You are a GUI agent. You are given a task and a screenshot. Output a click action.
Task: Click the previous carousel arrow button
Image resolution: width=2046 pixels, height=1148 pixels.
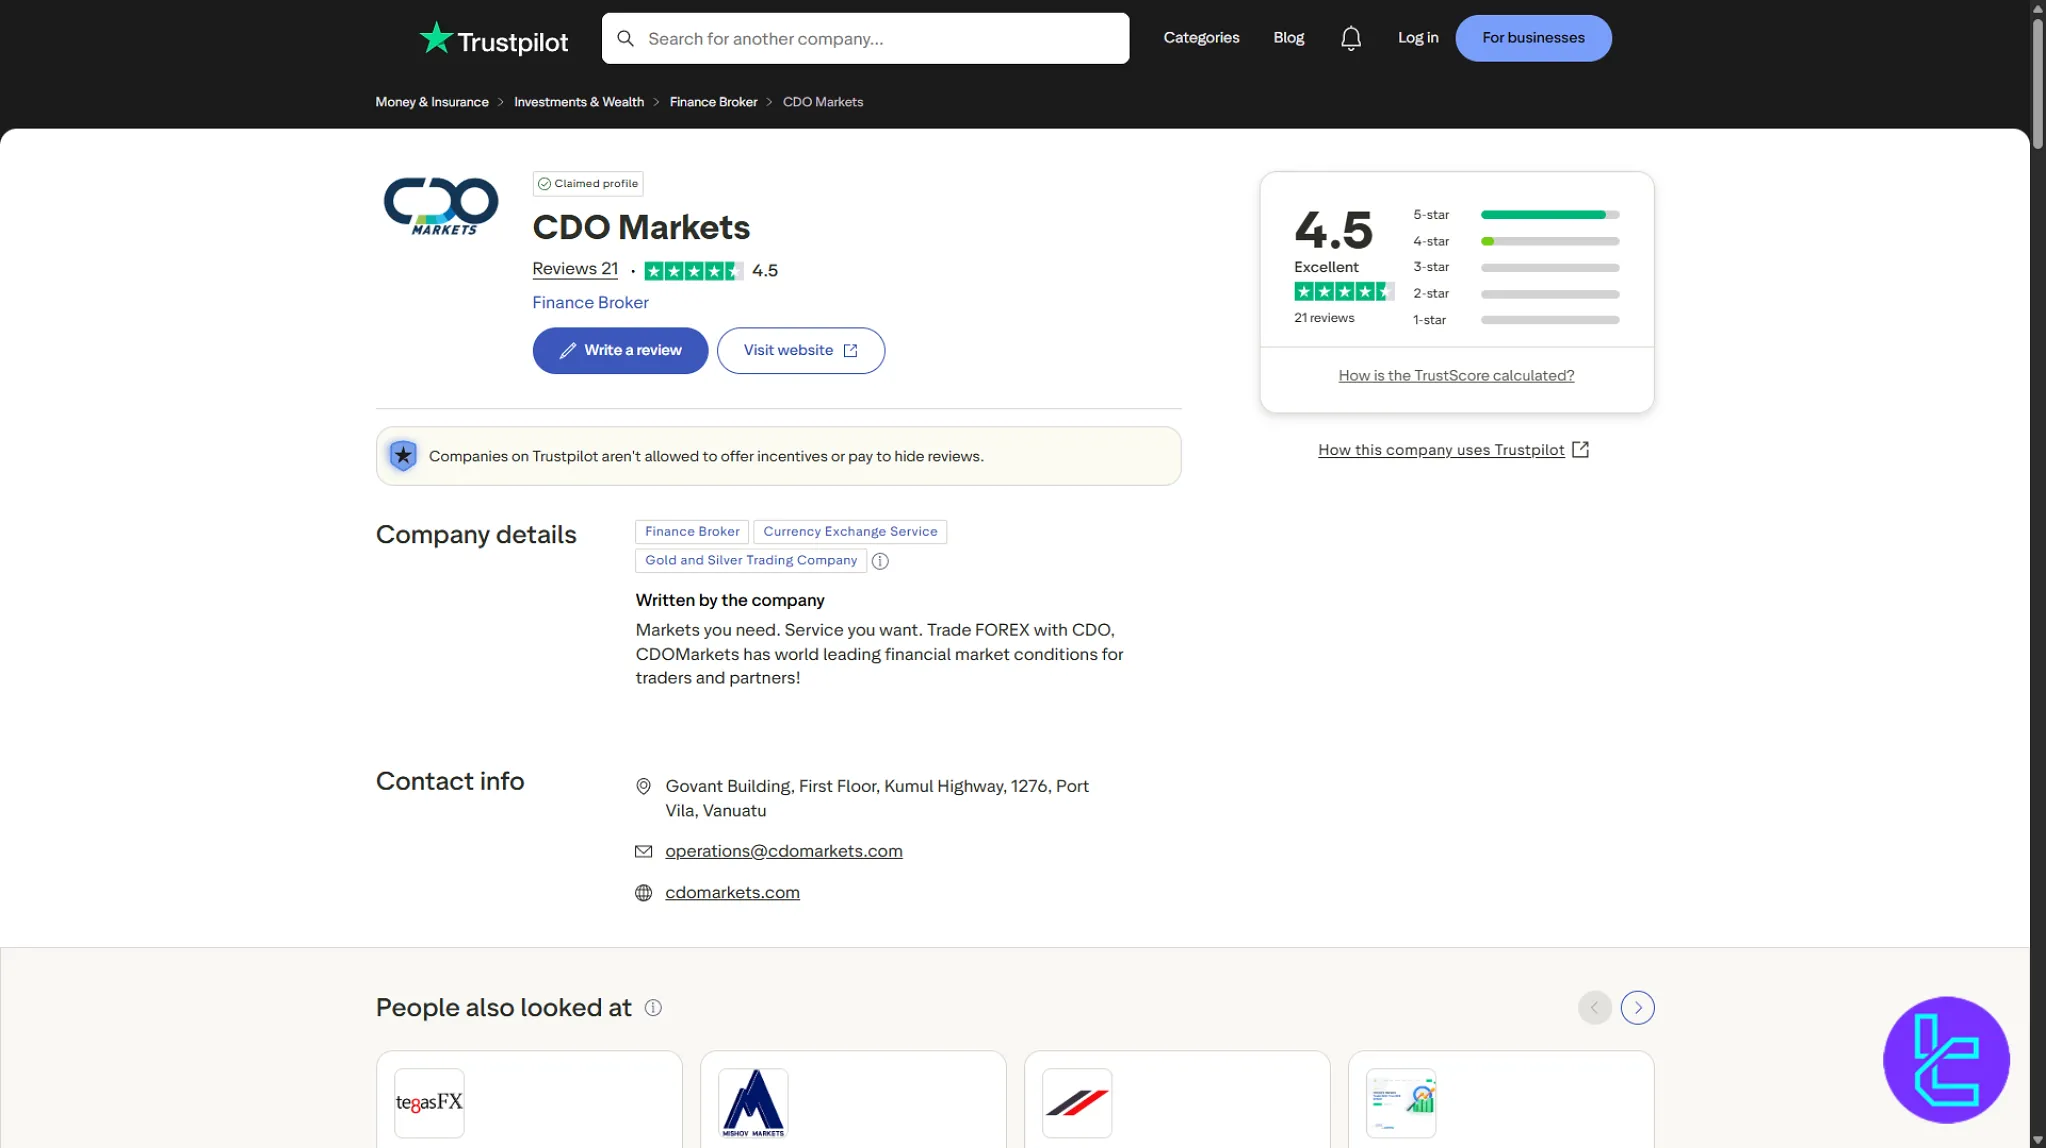[1594, 1007]
